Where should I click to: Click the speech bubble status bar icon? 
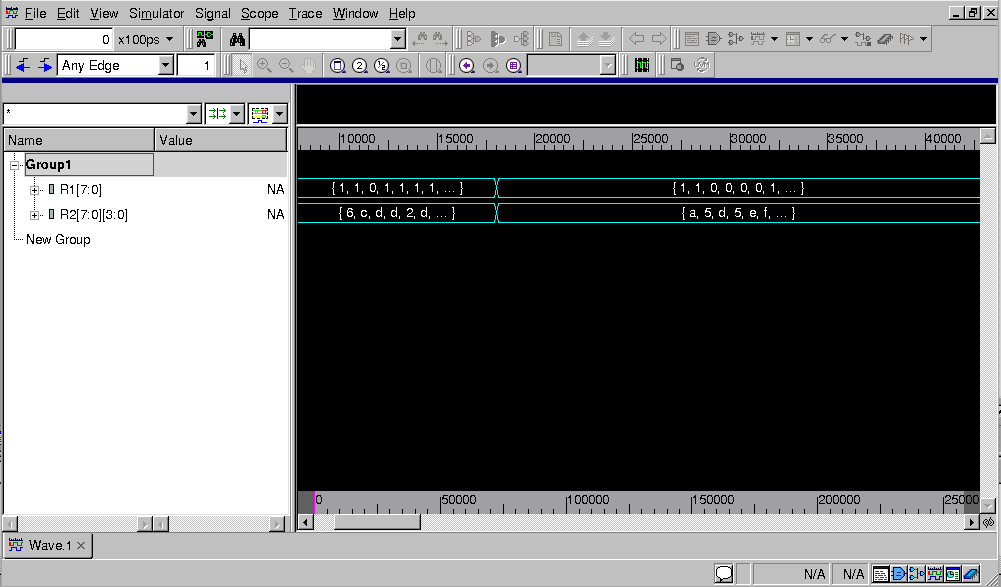[x=723, y=574]
